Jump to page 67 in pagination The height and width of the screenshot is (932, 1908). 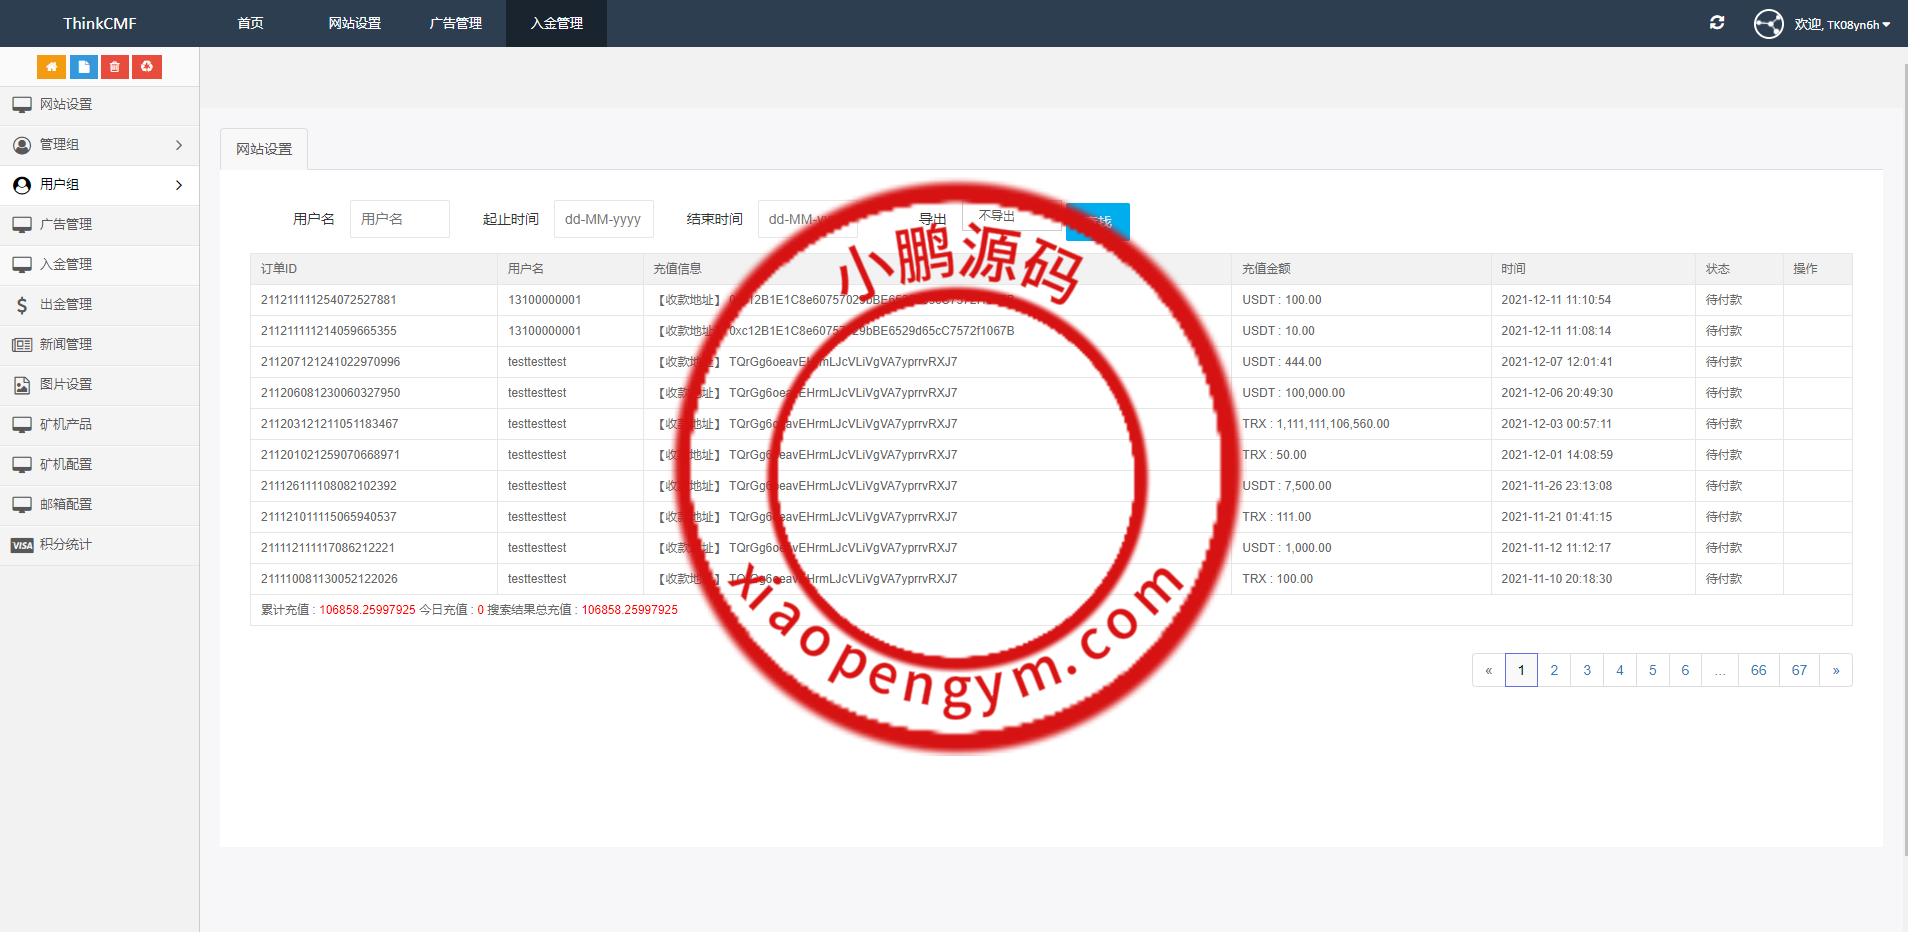[x=1800, y=670]
